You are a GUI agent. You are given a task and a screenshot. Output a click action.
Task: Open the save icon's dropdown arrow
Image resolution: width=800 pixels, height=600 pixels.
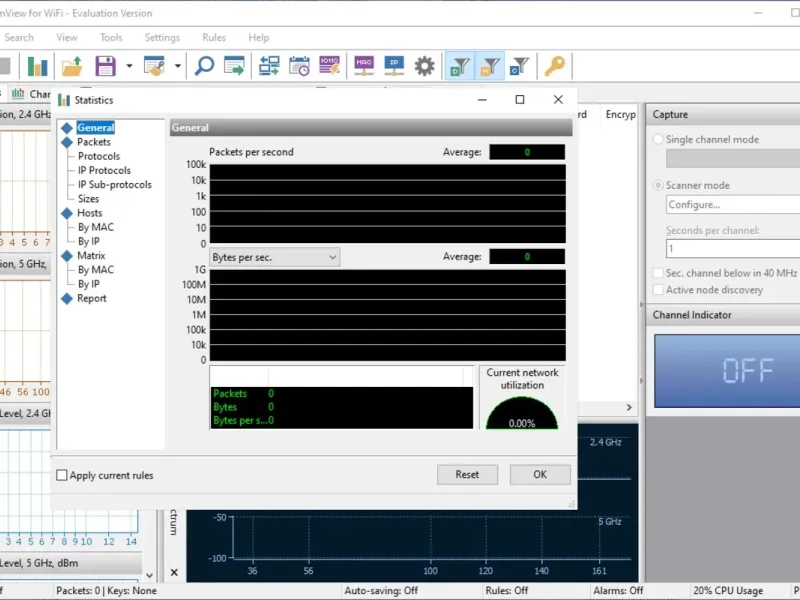point(129,67)
